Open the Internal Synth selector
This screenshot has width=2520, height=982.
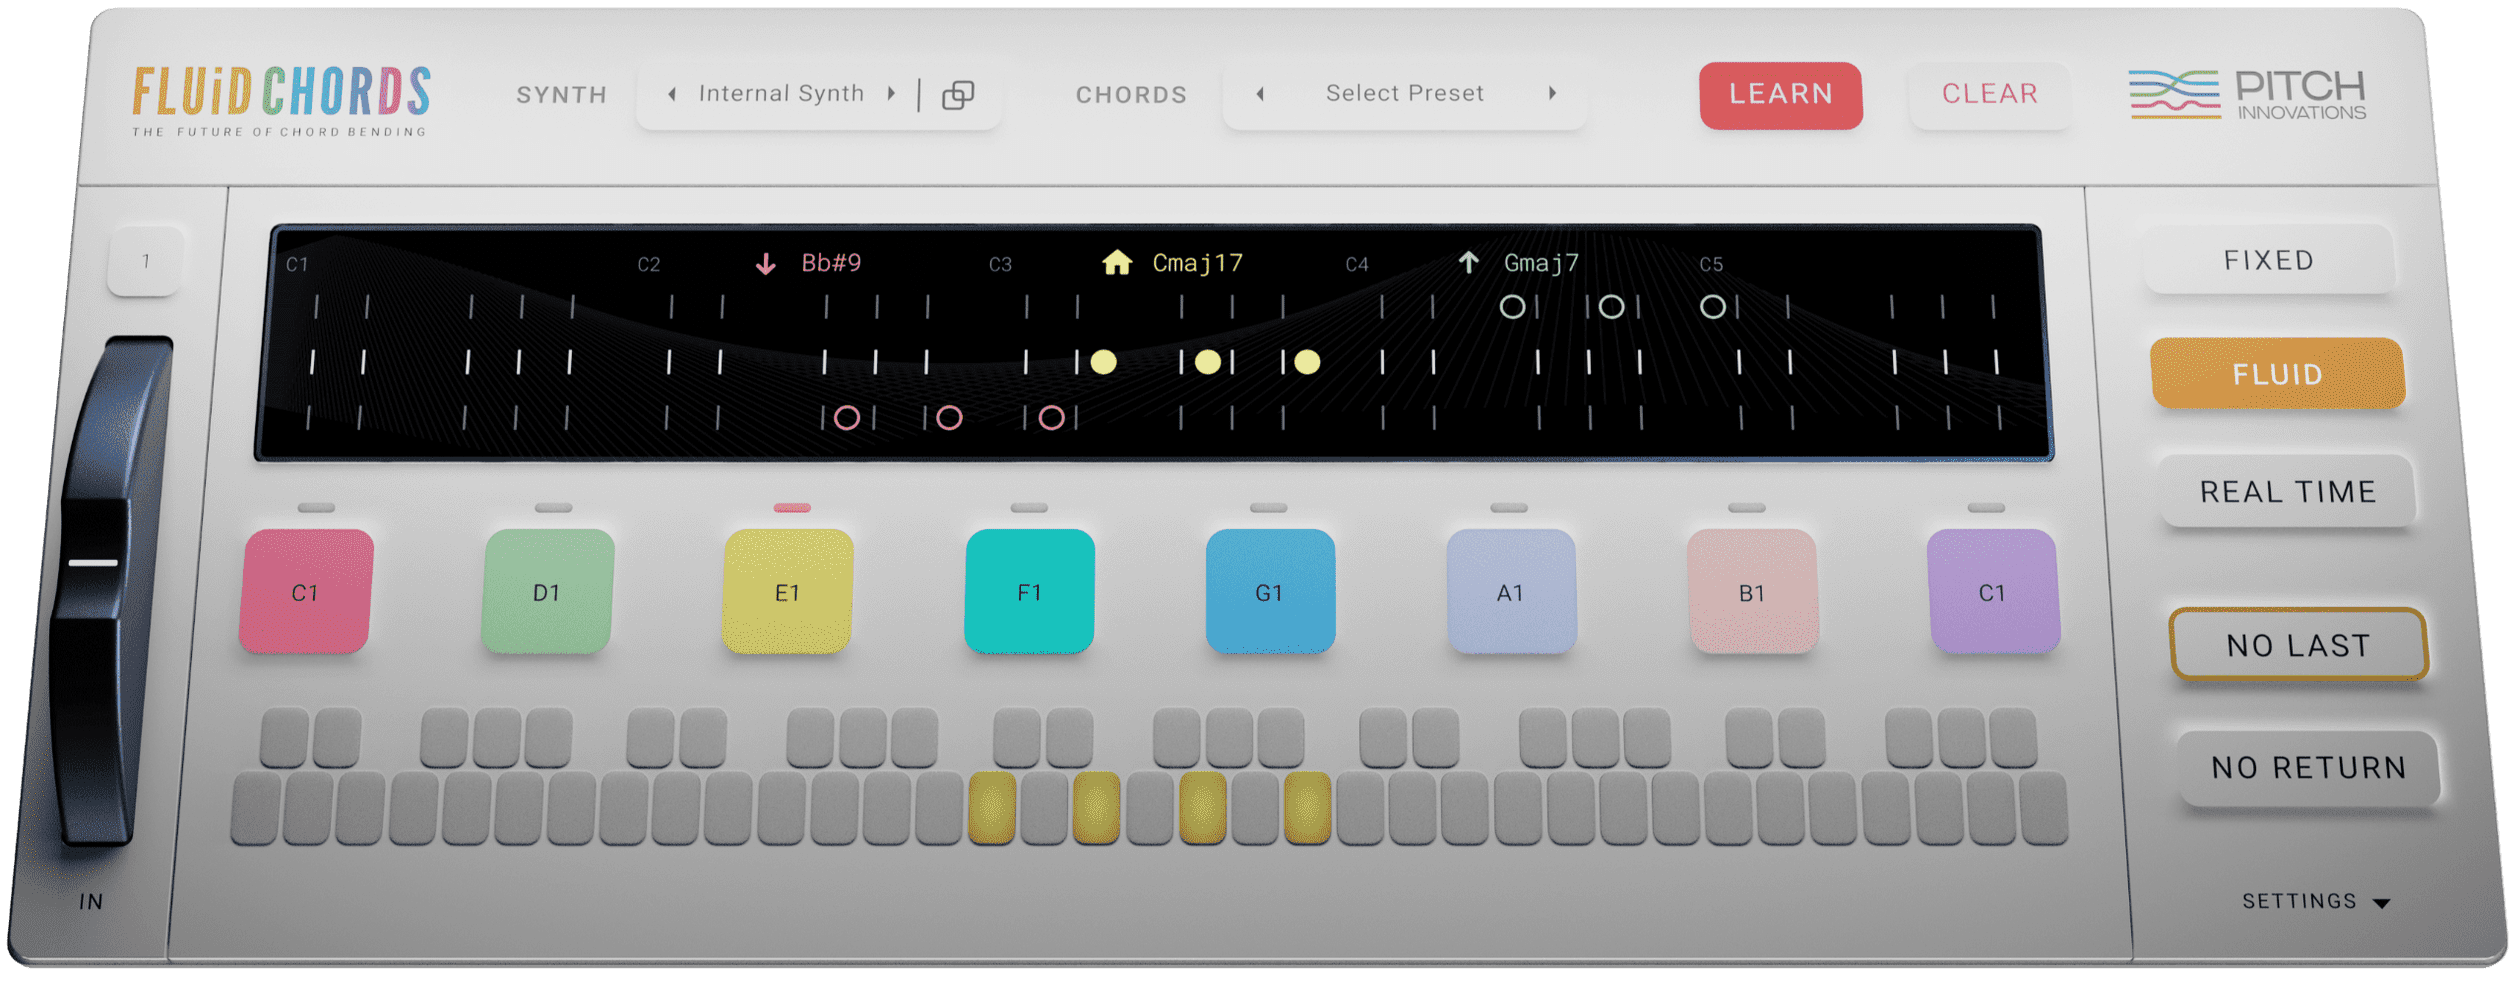tap(781, 94)
